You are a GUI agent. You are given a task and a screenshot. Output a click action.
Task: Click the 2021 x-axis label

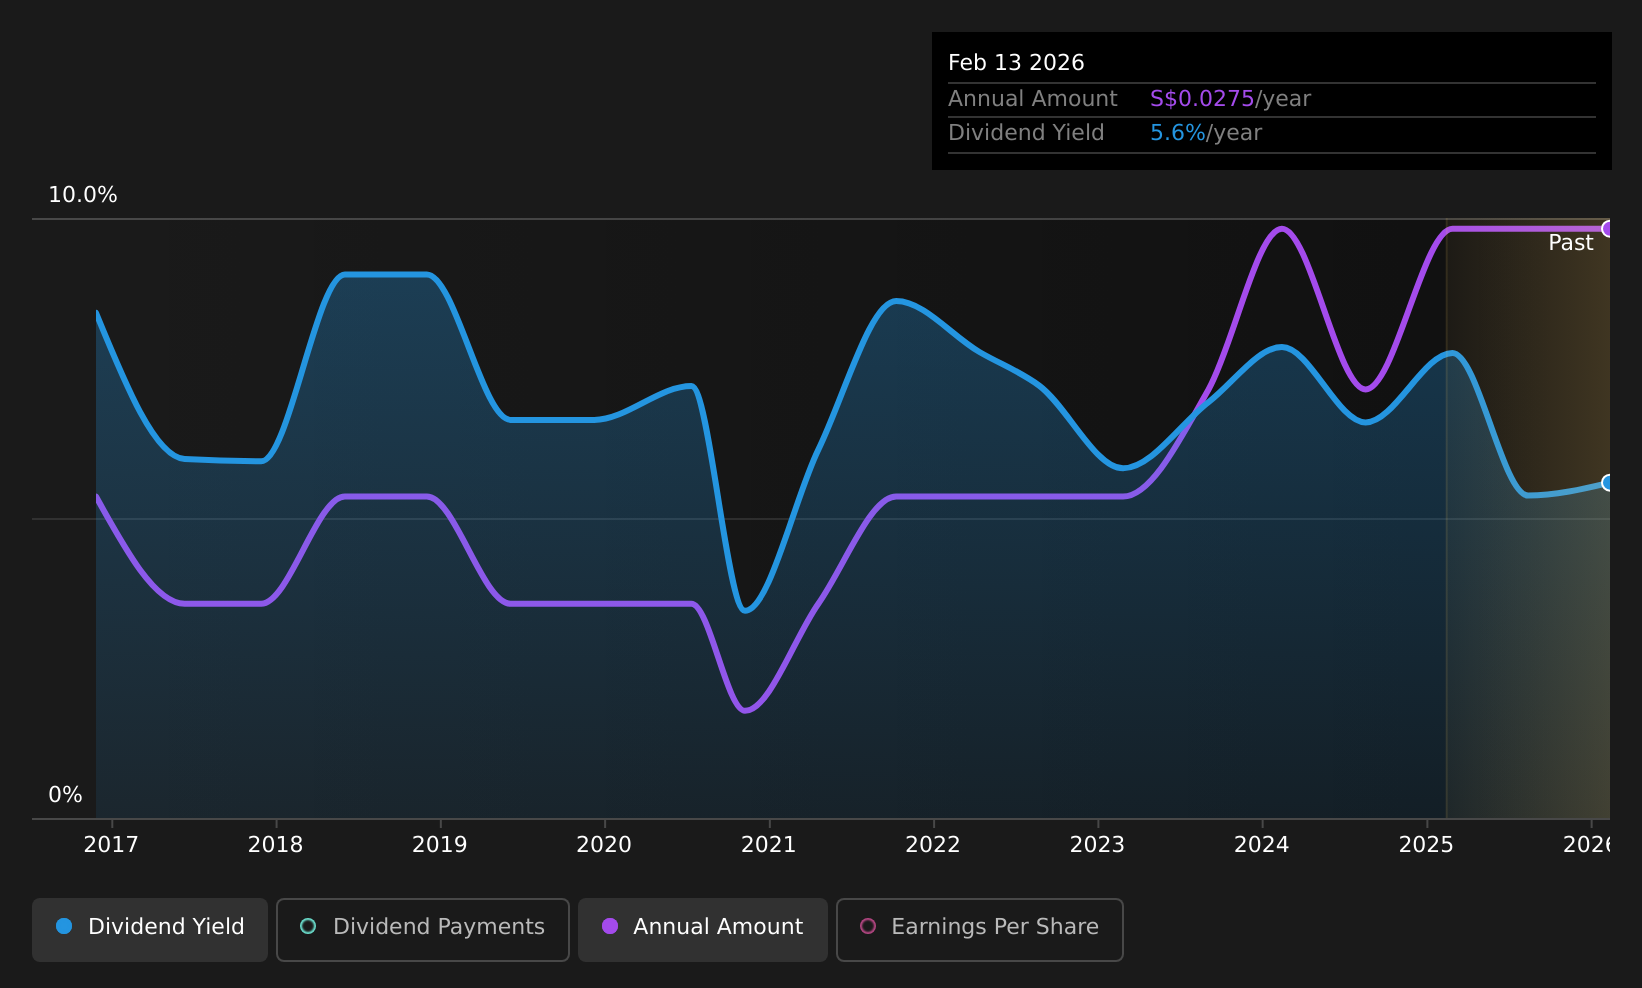click(769, 845)
